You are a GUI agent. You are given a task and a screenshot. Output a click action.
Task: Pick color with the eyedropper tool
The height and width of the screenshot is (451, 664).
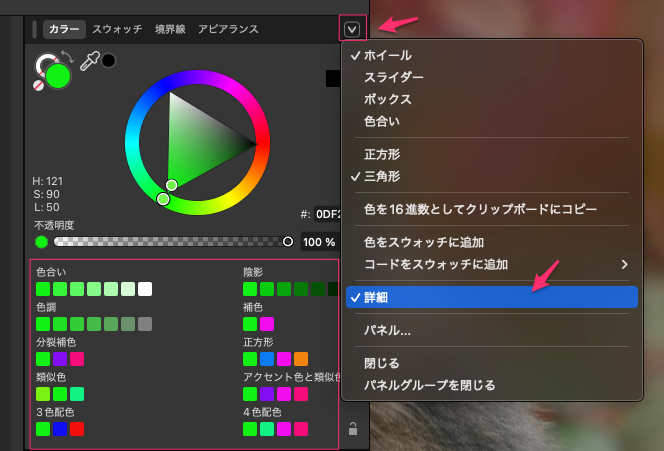click(x=89, y=63)
